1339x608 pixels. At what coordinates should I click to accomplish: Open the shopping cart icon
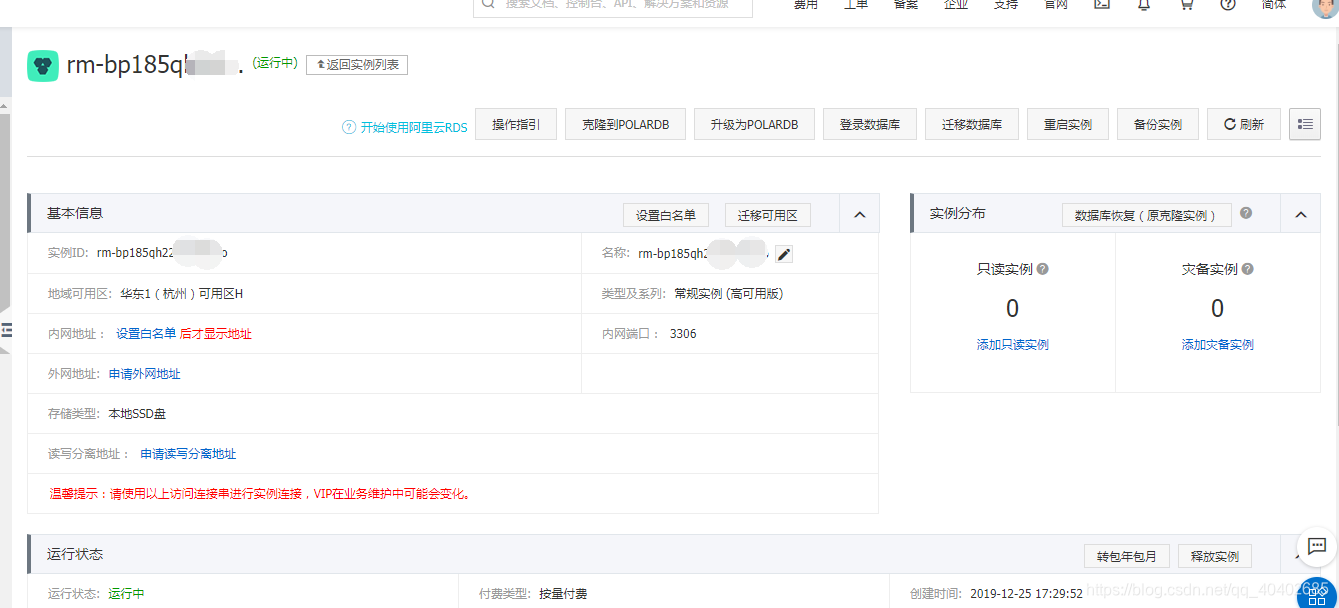point(1186,4)
